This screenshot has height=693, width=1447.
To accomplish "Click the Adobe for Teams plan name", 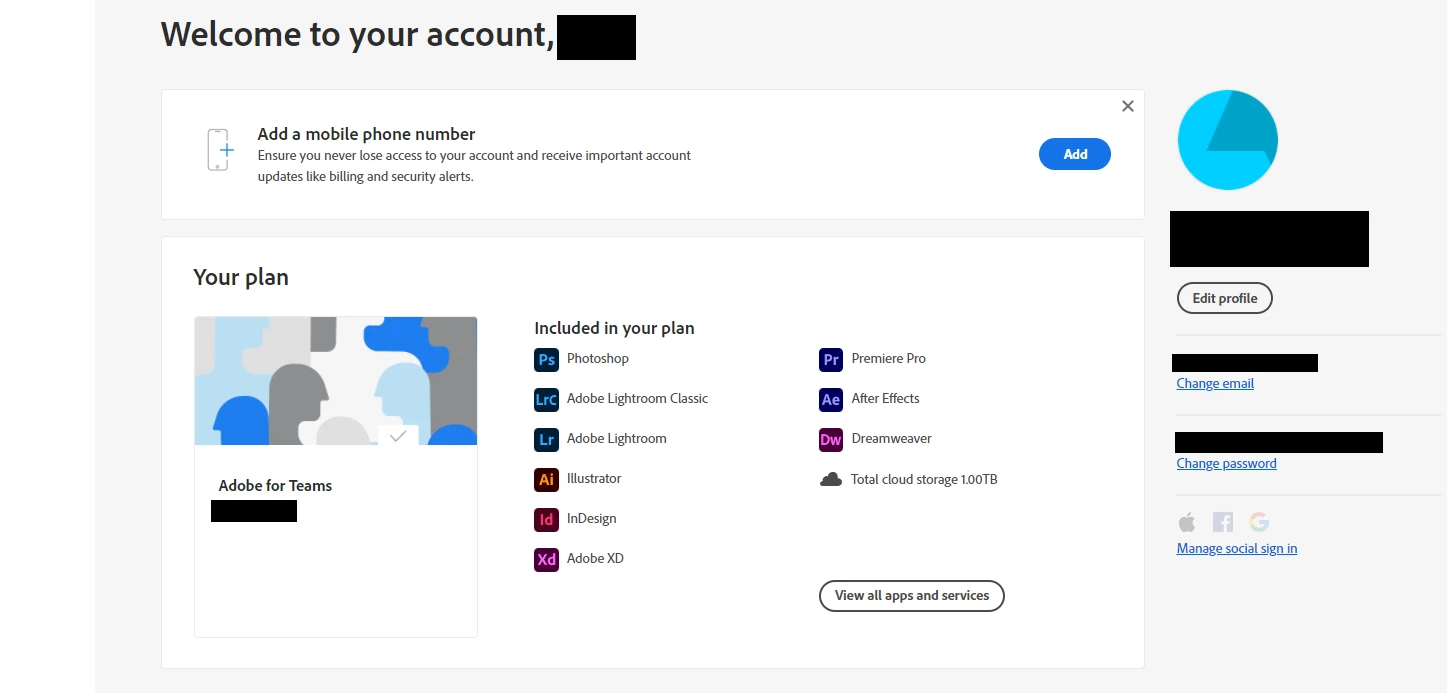I will coord(275,486).
